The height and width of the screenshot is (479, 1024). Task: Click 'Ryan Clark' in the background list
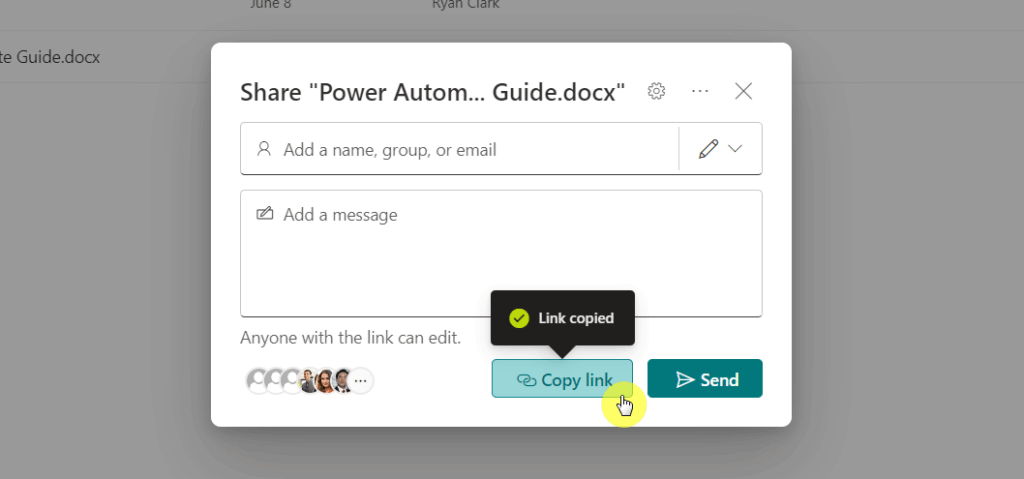pyautogui.click(x=466, y=5)
